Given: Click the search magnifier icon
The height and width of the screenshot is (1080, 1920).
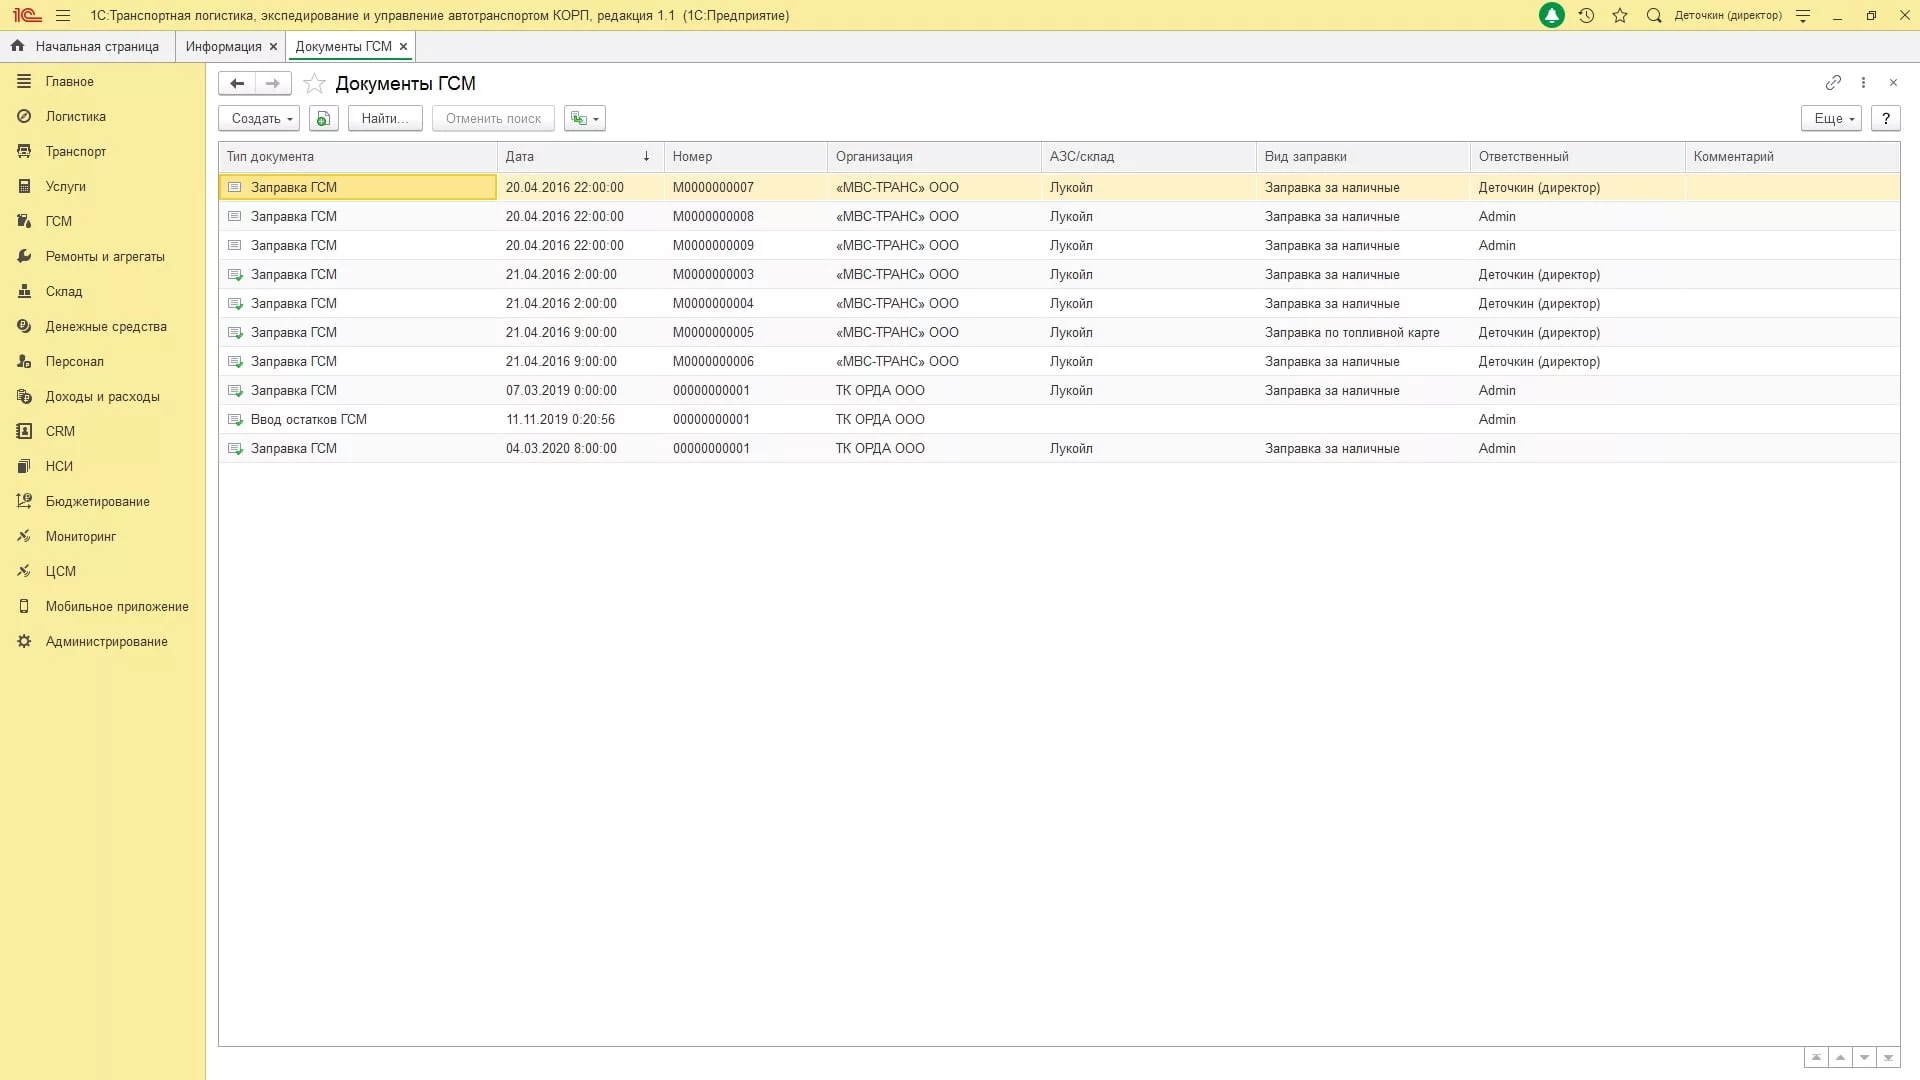Looking at the screenshot, I should pos(1654,15).
